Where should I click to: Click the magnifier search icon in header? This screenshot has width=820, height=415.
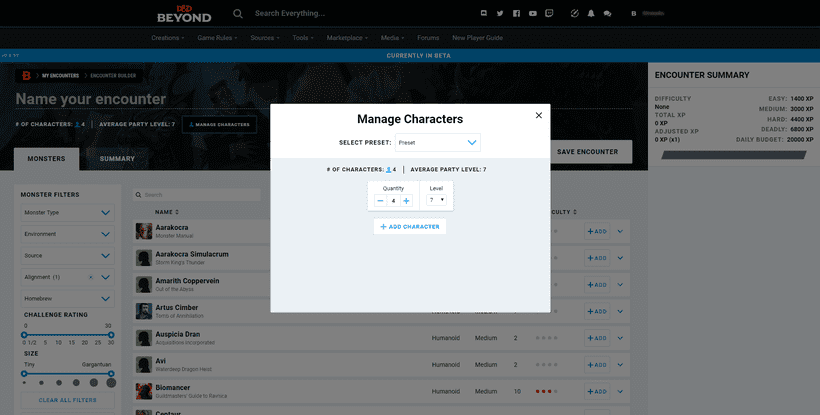point(238,14)
